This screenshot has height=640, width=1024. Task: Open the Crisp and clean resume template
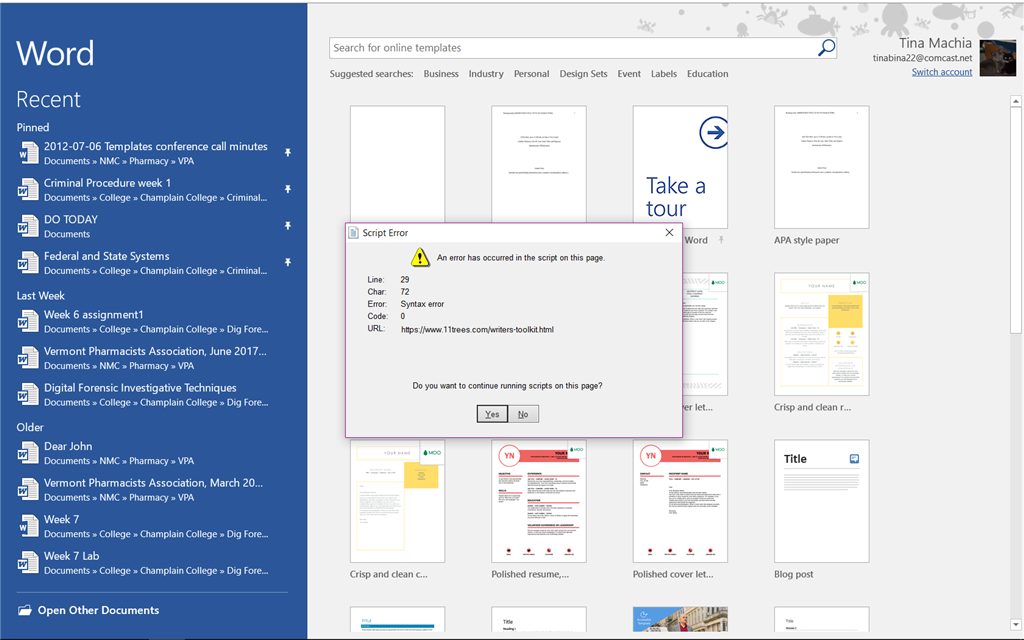point(822,334)
